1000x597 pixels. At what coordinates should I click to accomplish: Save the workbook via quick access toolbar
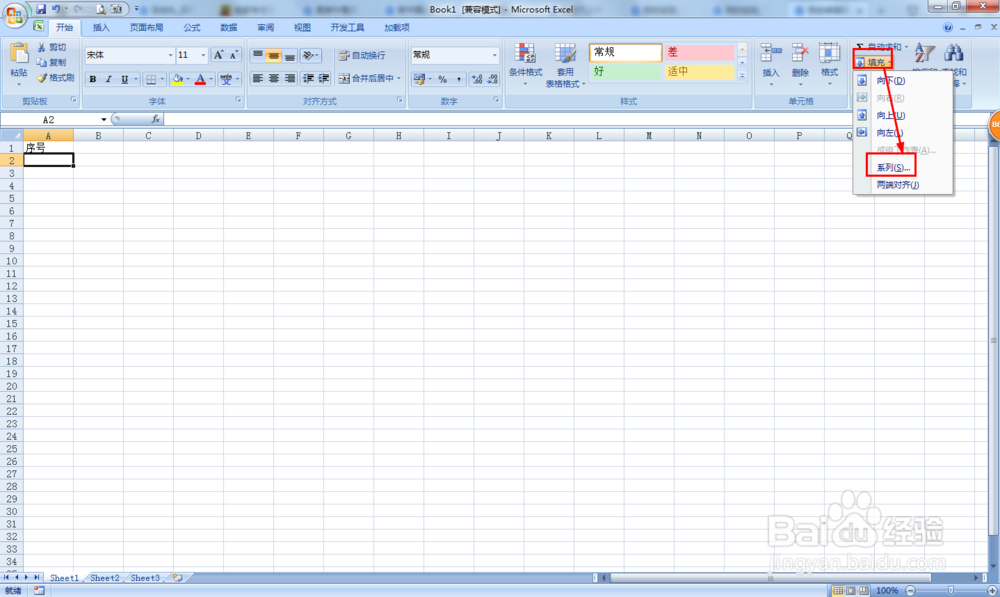pyautogui.click(x=41, y=9)
